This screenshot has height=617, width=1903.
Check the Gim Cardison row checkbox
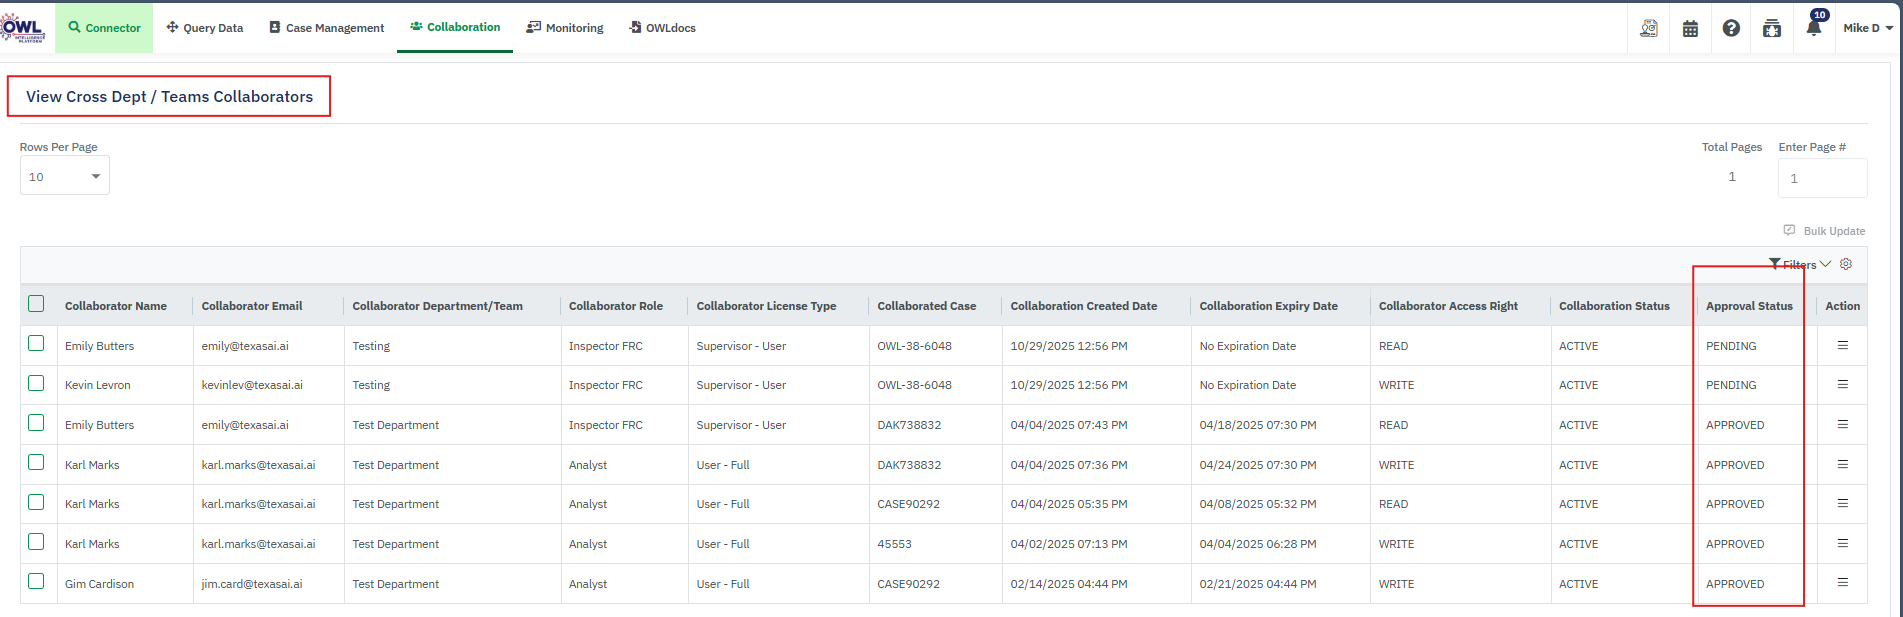[37, 582]
